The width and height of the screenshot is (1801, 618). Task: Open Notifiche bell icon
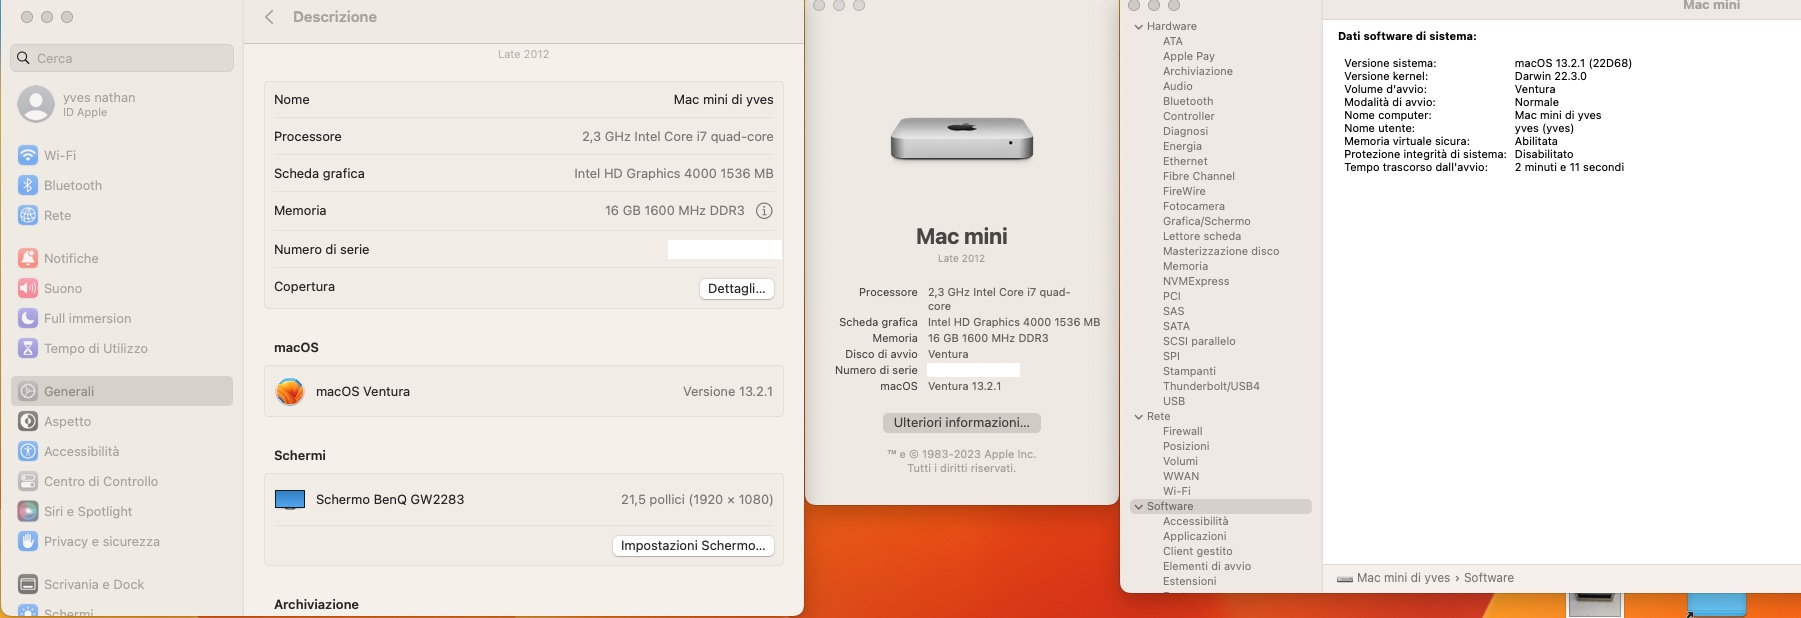(28, 258)
